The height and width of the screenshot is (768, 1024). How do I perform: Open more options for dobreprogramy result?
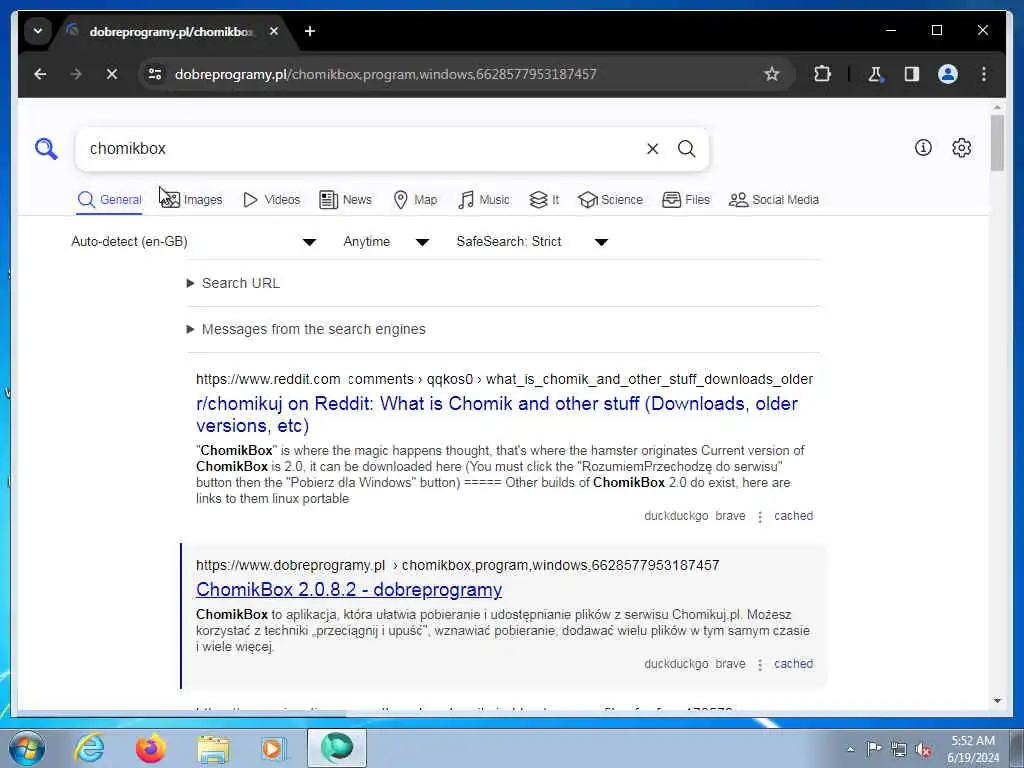pos(760,665)
